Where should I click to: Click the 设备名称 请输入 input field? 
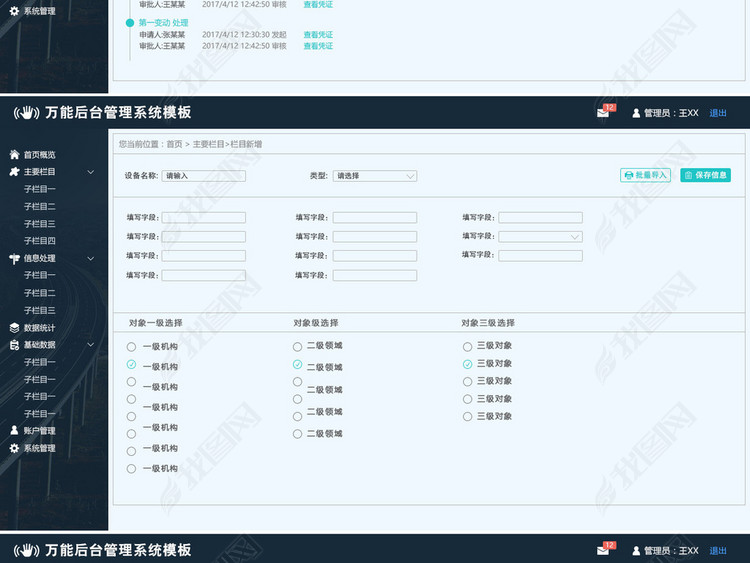[x=204, y=176]
